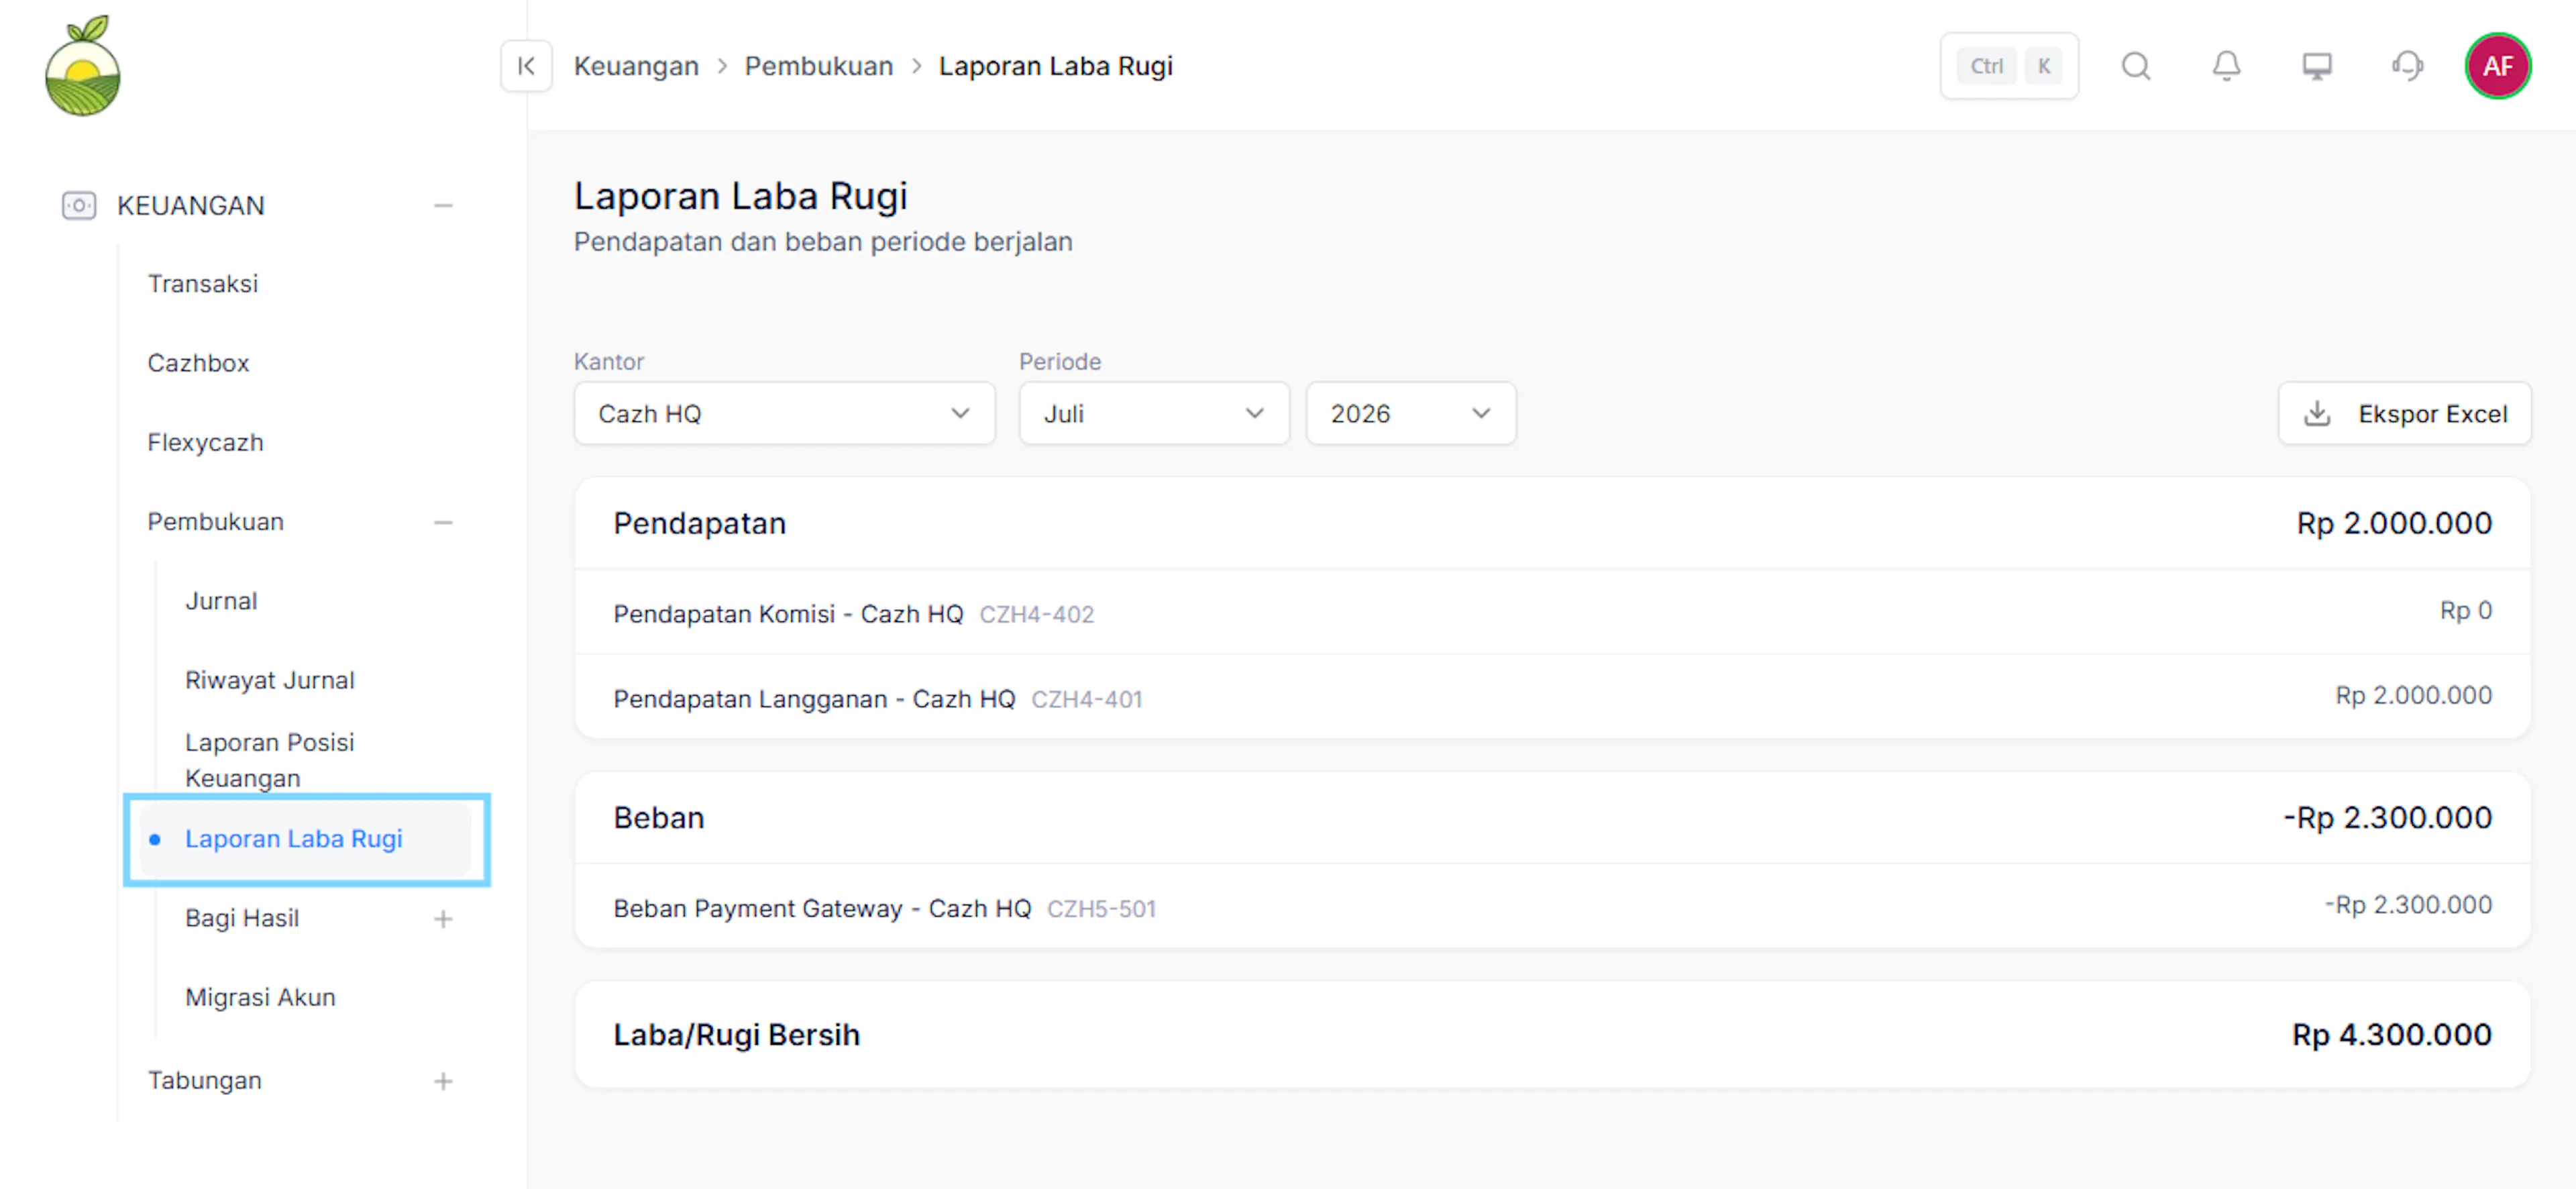Click Pembukuan in the breadcrumb
The width and height of the screenshot is (2576, 1189).
(x=818, y=66)
